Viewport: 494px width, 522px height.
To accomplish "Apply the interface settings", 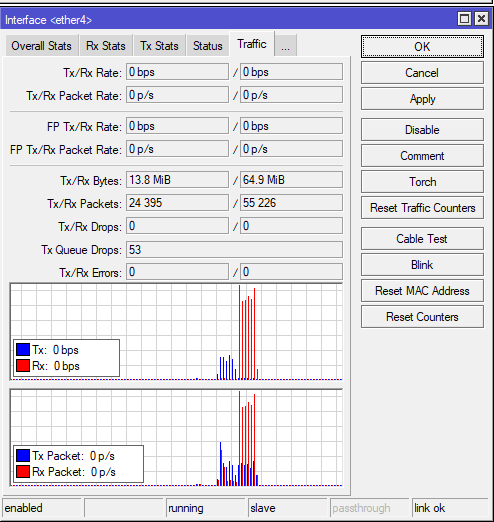I will (x=422, y=99).
